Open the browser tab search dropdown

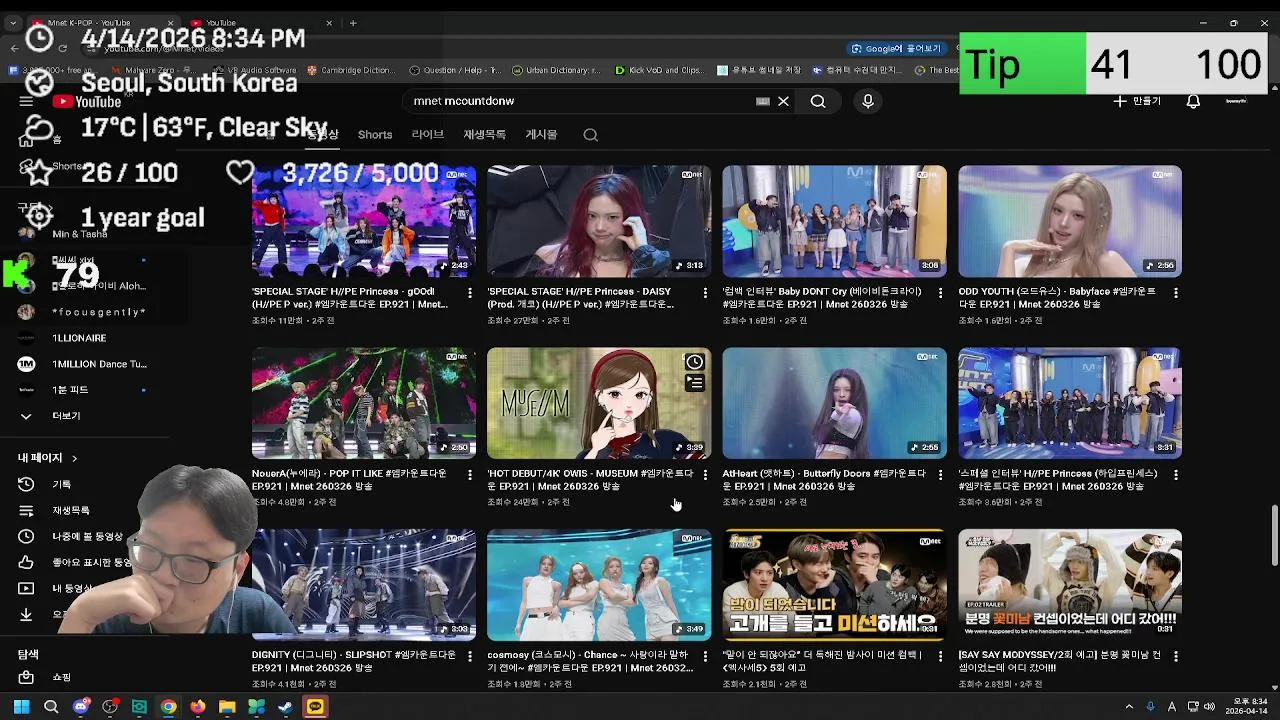pos(13,23)
